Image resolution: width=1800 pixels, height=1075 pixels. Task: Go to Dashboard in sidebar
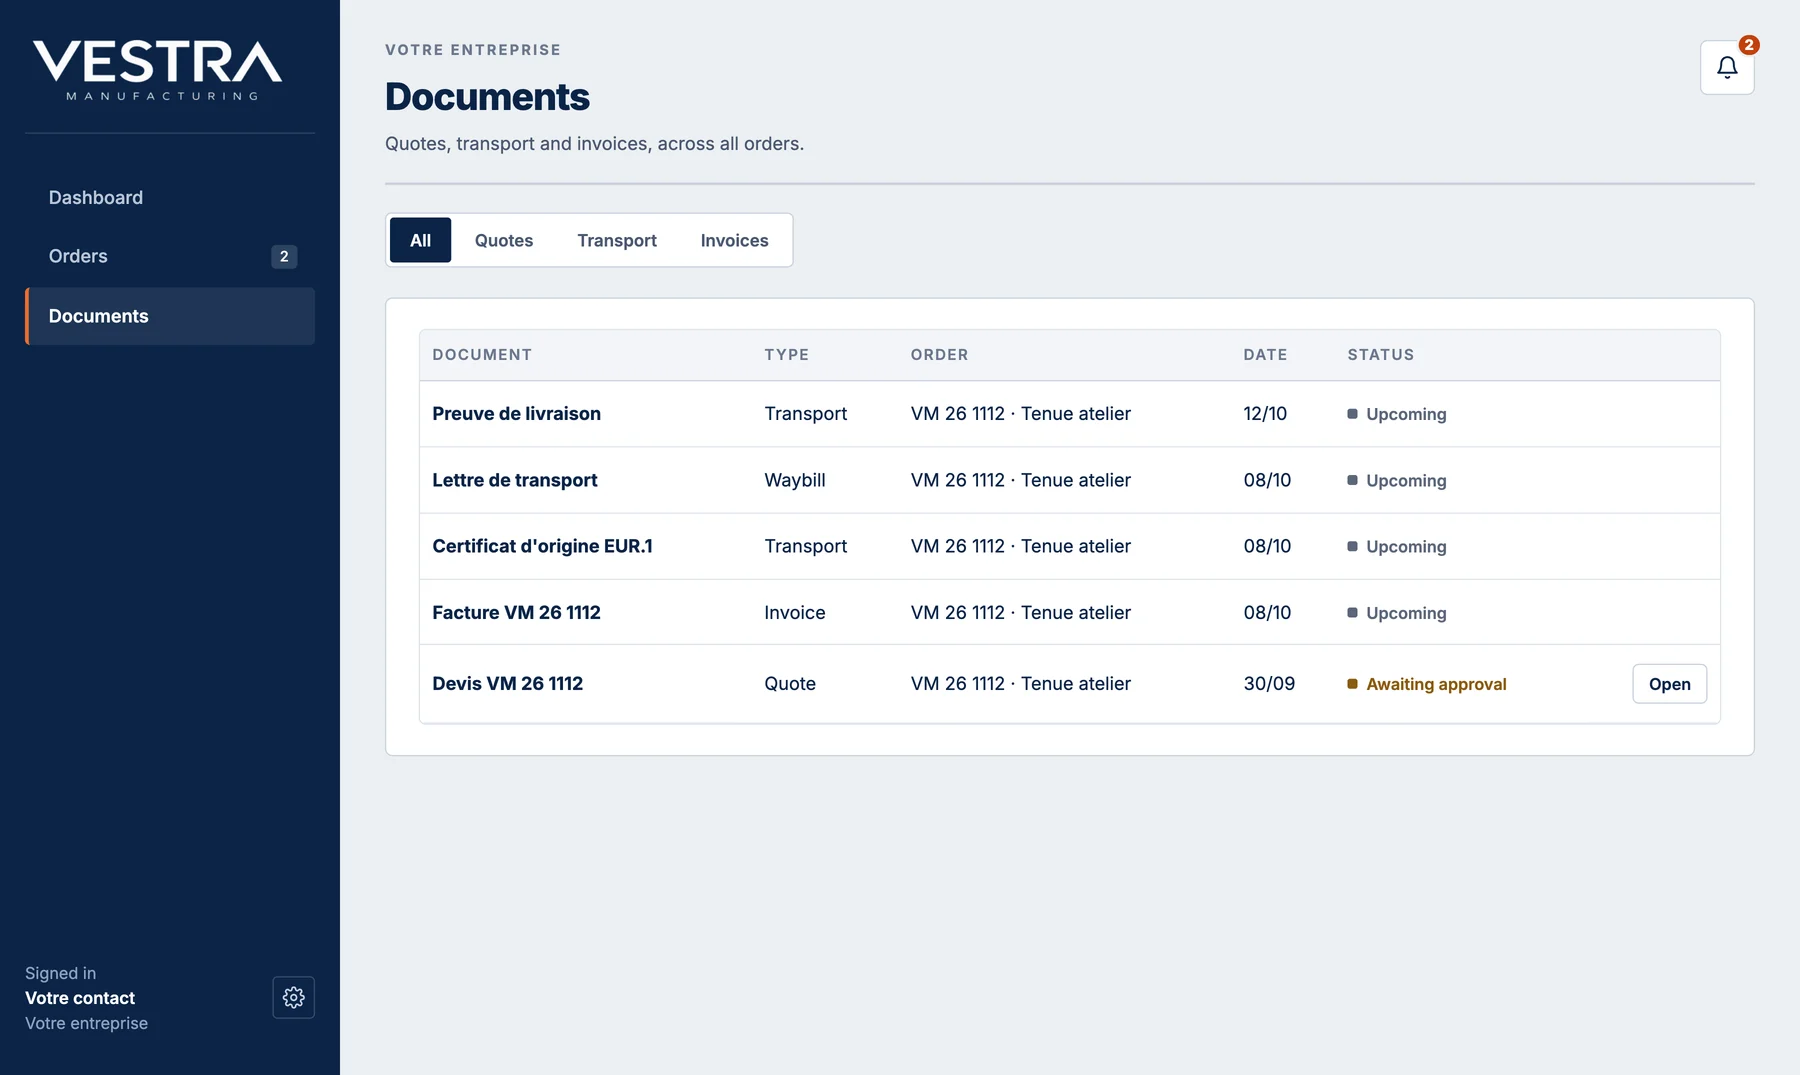click(x=170, y=198)
